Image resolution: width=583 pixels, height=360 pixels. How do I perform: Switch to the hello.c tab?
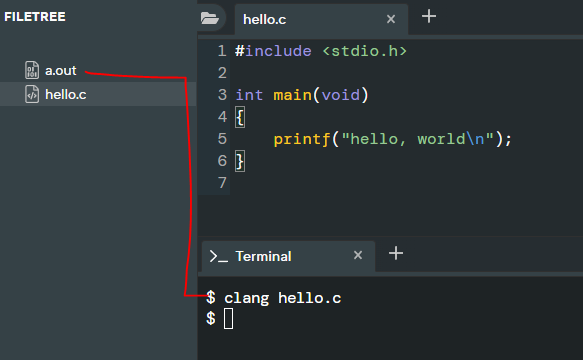(x=321, y=19)
